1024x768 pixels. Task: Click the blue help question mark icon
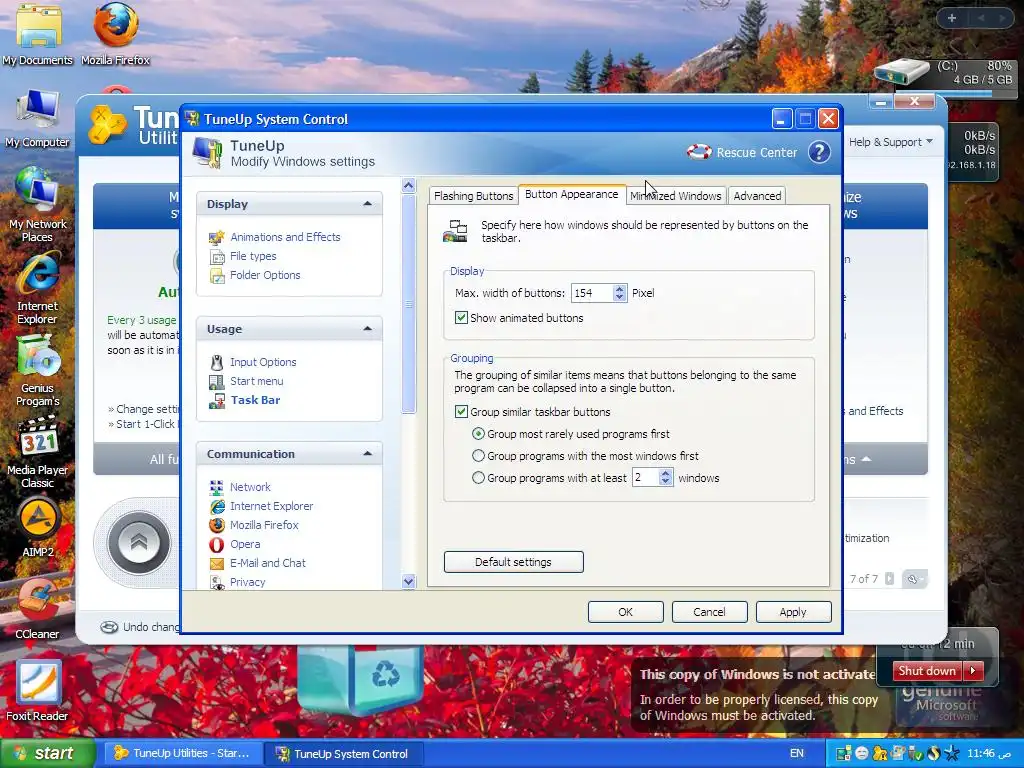coord(819,152)
